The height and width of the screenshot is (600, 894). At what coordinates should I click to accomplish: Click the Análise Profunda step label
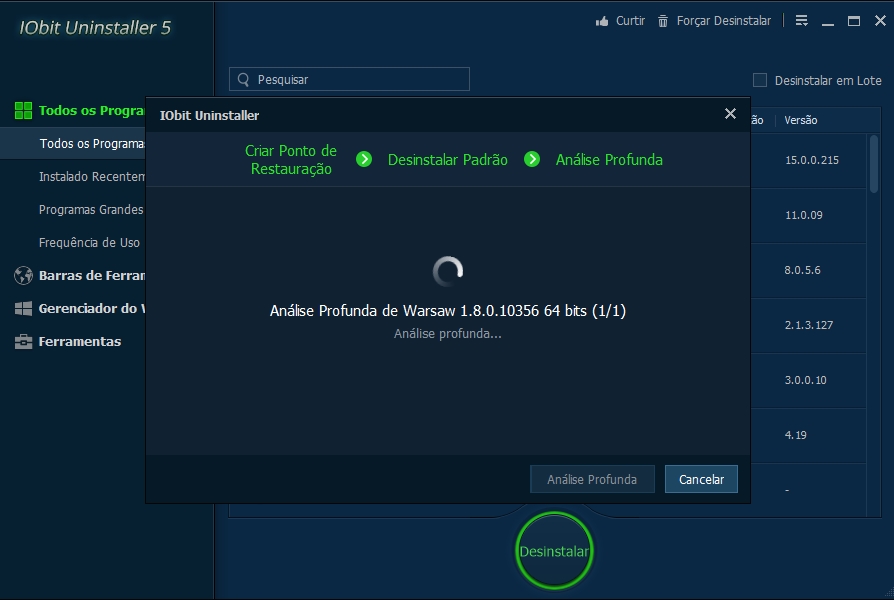click(609, 160)
